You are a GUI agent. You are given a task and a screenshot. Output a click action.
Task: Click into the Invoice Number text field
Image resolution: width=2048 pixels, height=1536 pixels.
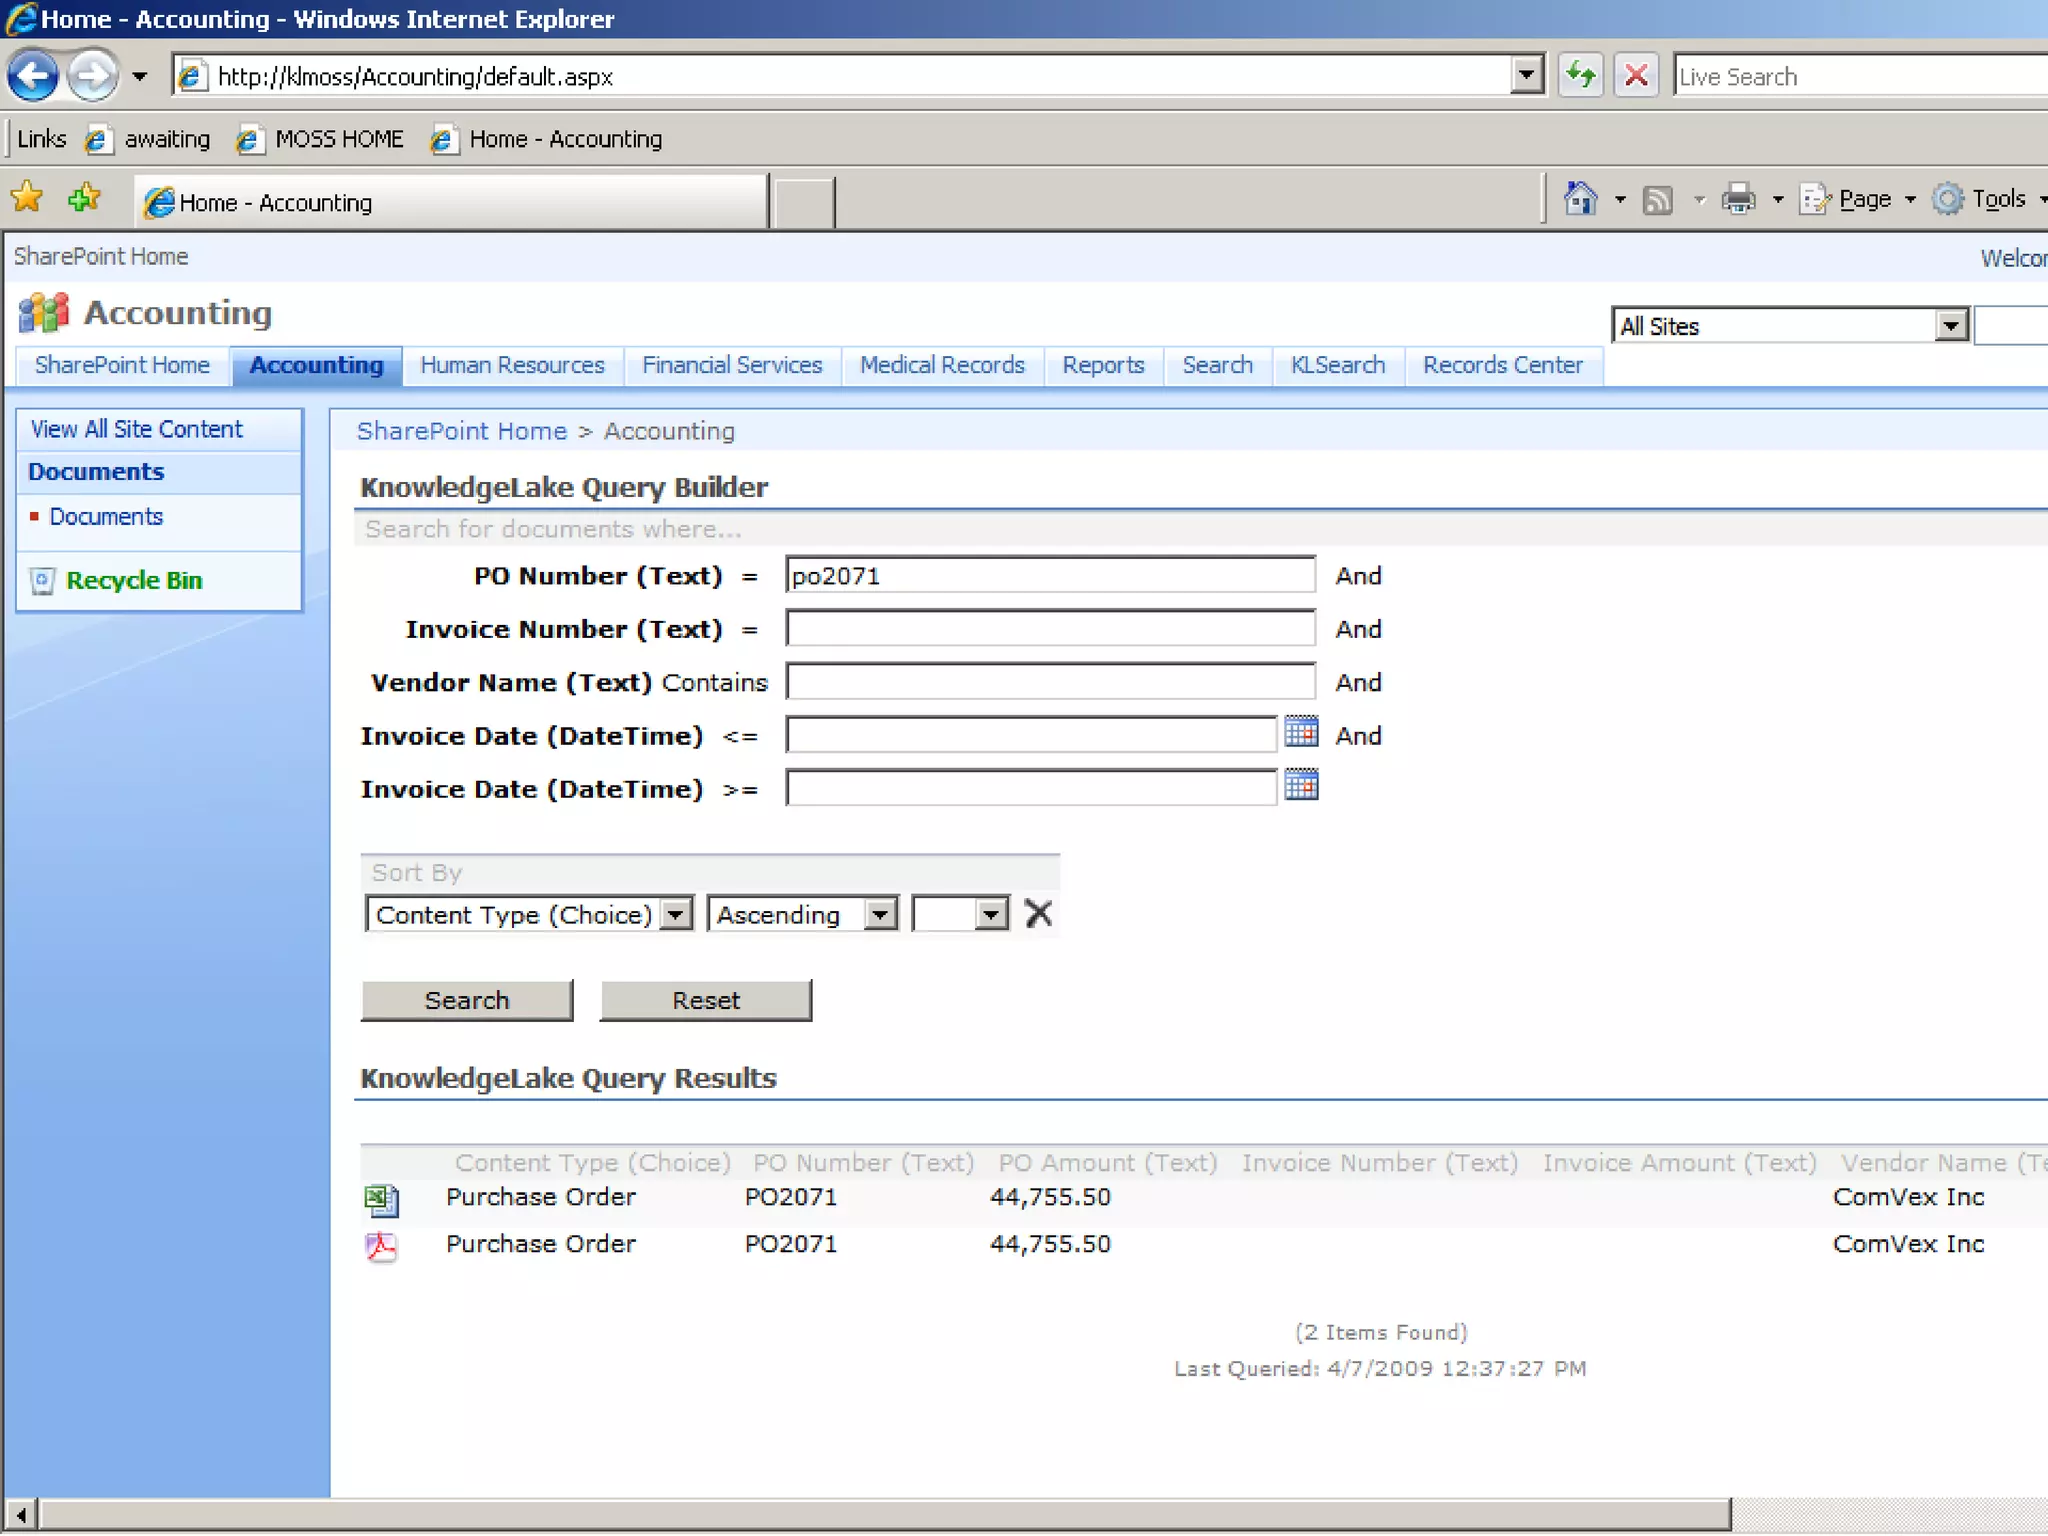pos(1050,629)
